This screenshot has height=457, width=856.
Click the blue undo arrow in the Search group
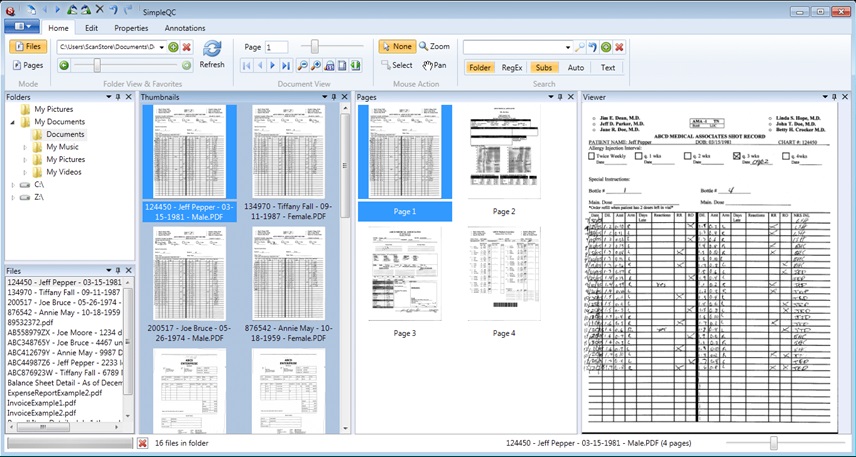pos(593,48)
